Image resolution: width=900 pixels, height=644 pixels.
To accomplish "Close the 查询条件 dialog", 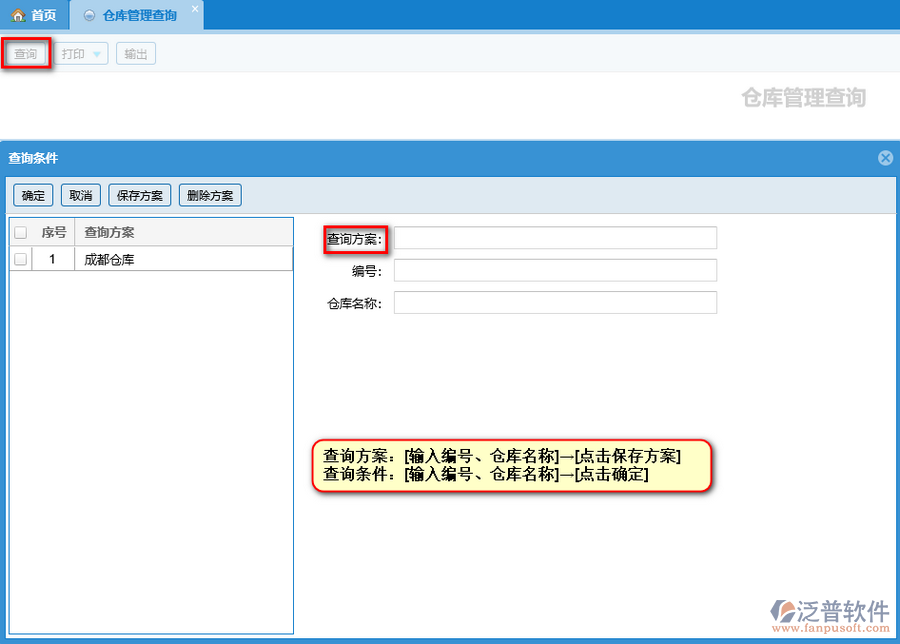I will (885, 158).
